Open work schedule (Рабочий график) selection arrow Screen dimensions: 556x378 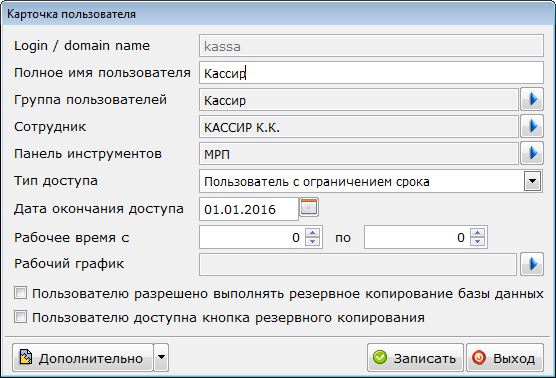(532, 264)
